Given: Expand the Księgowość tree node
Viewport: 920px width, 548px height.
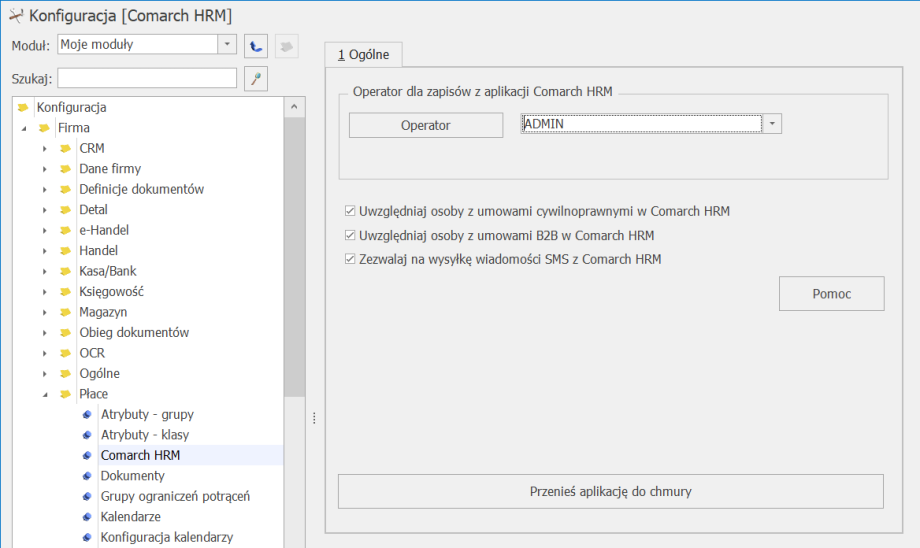Looking at the screenshot, I should pyautogui.click(x=45, y=292).
